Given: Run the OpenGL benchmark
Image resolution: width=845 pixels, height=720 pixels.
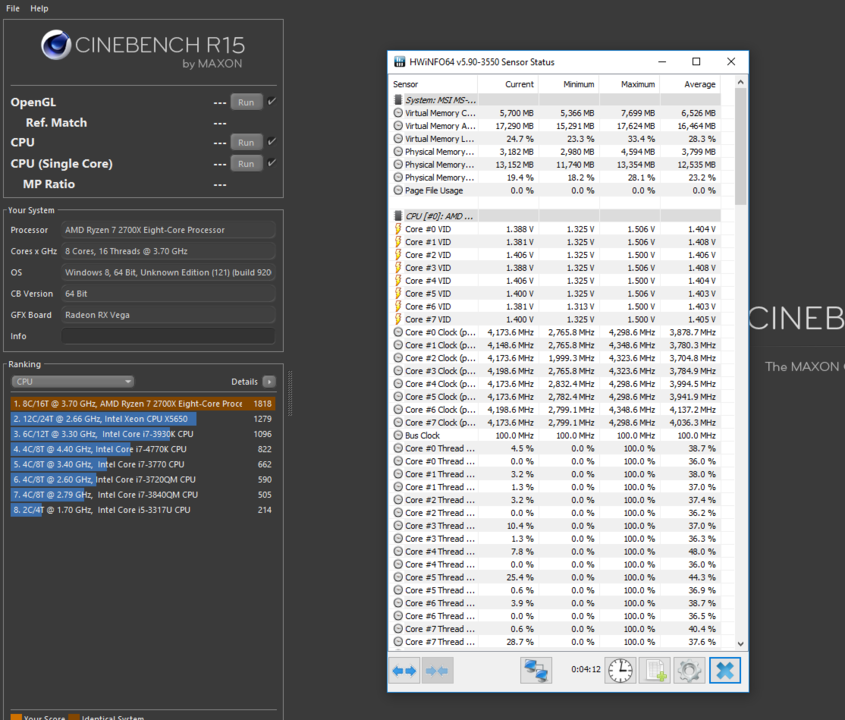Looking at the screenshot, I should tap(246, 102).
